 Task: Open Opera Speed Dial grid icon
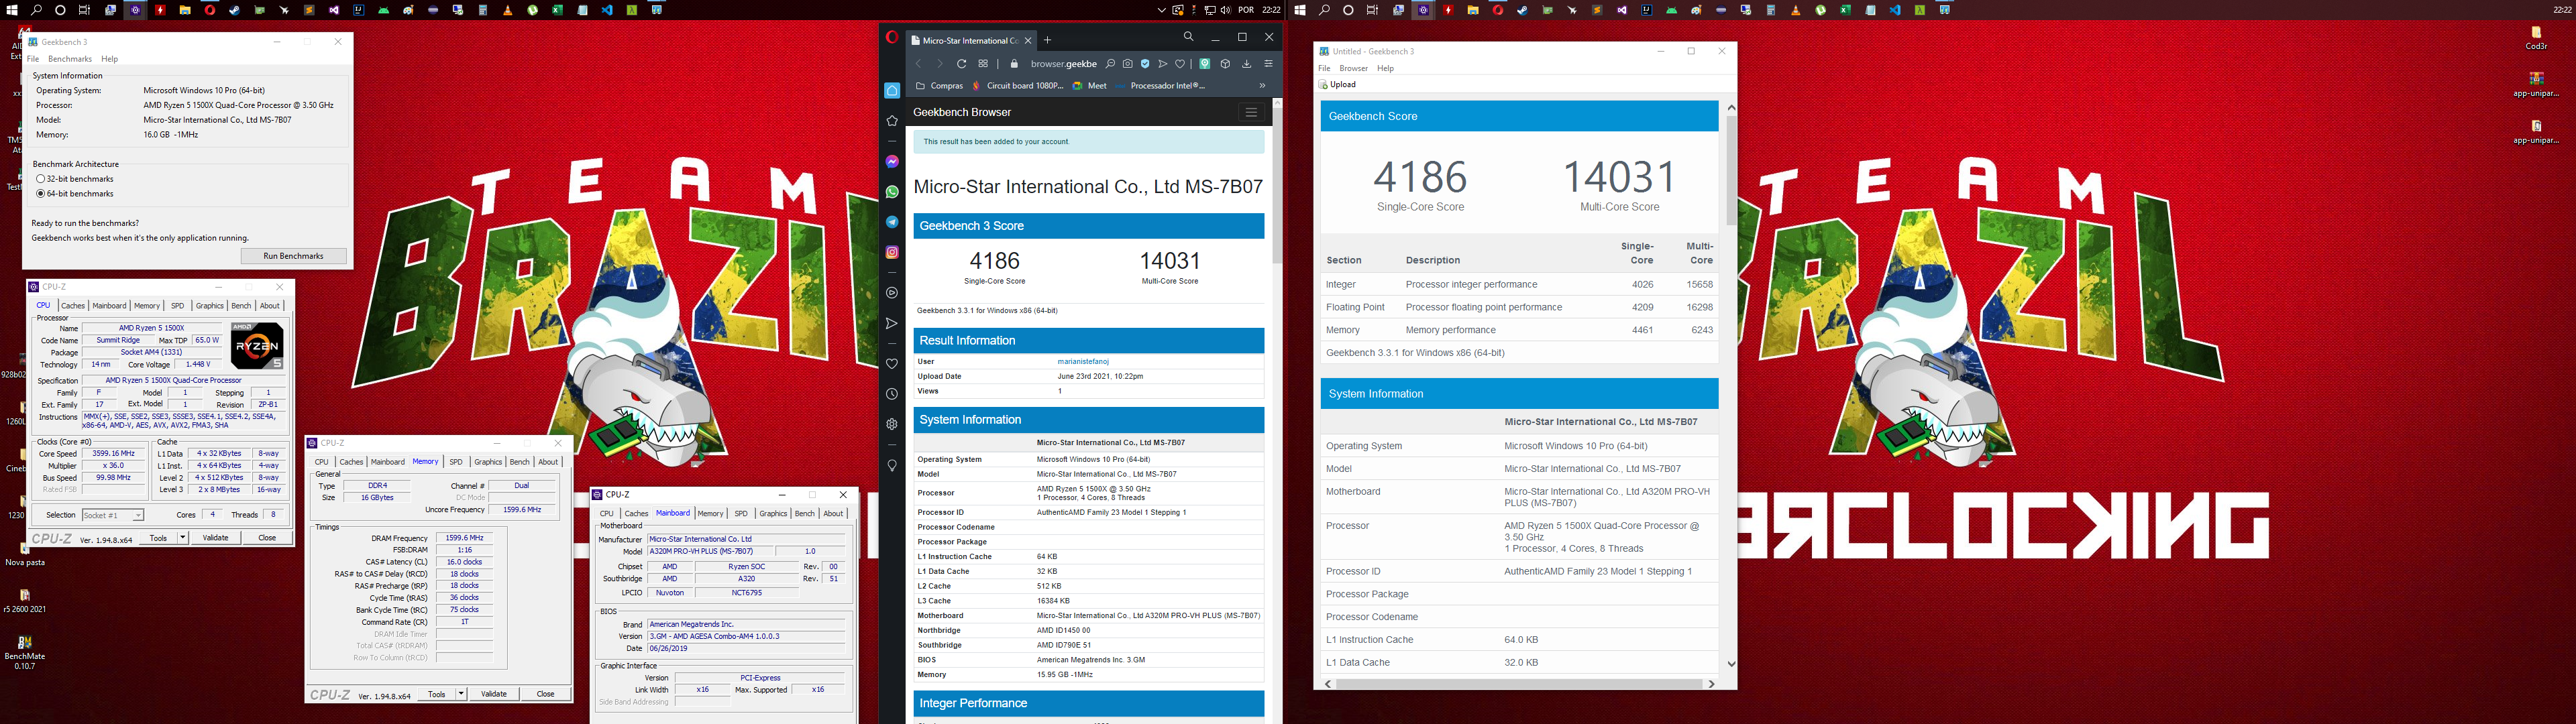(x=983, y=64)
